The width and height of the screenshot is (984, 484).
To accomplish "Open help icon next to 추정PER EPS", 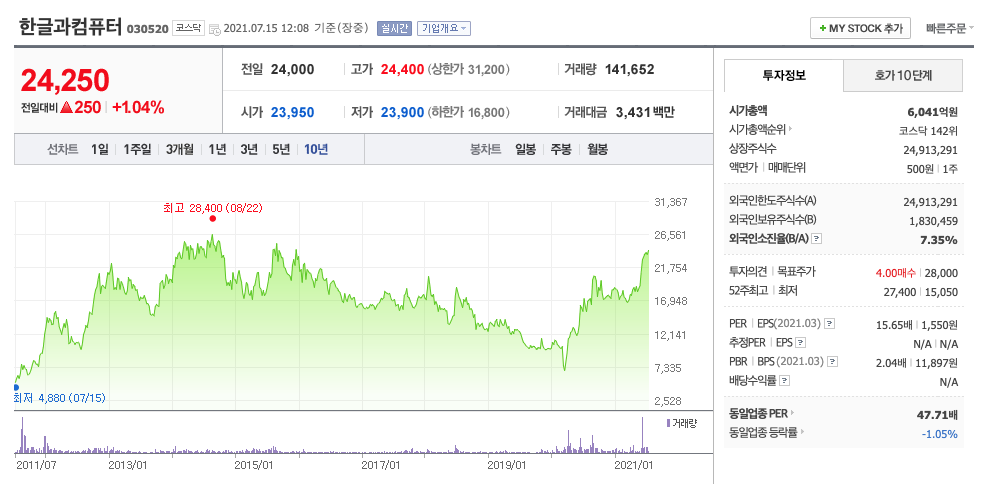I will [801, 343].
